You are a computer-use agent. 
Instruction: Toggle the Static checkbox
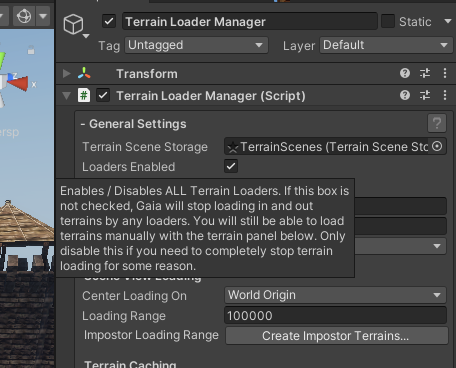pos(388,21)
